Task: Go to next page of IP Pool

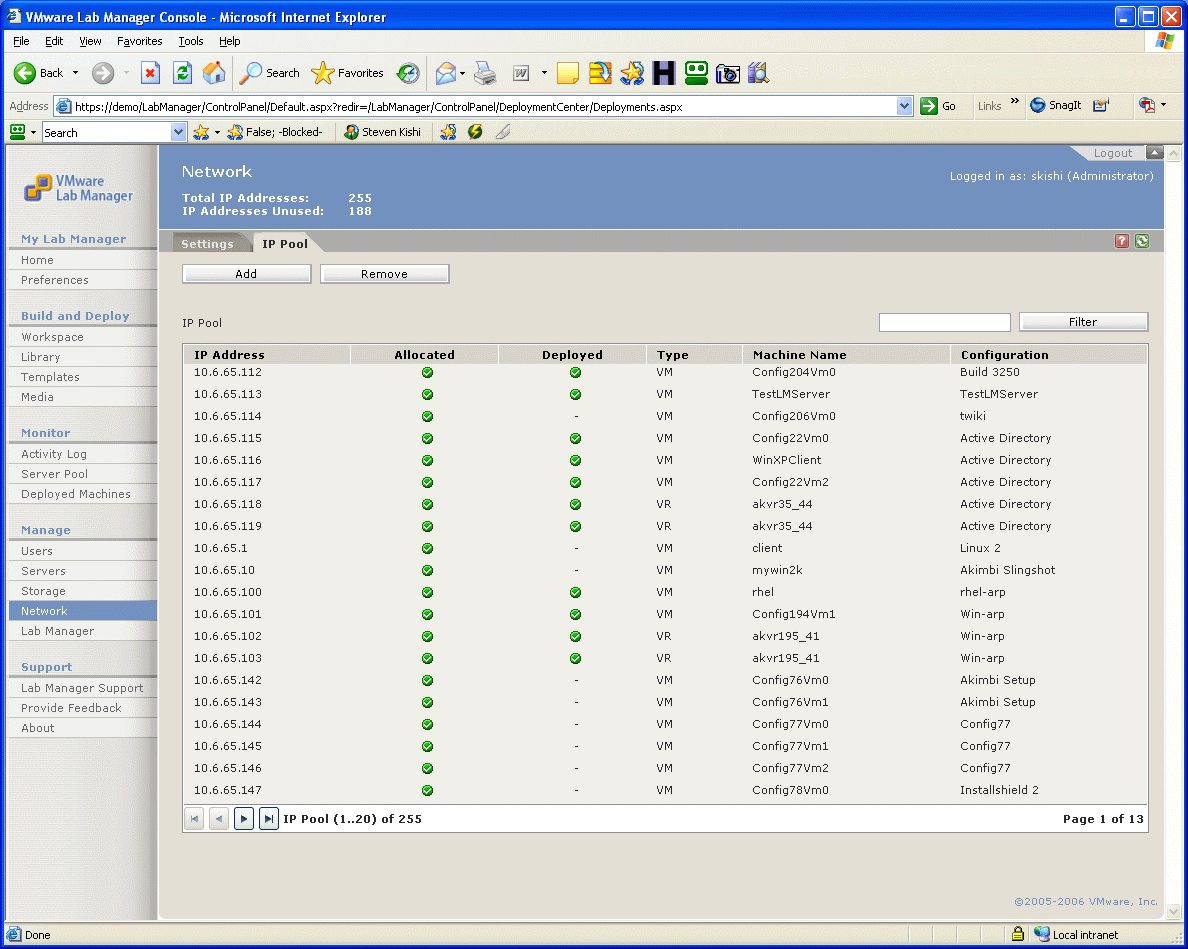Action: pyautogui.click(x=244, y=819)
